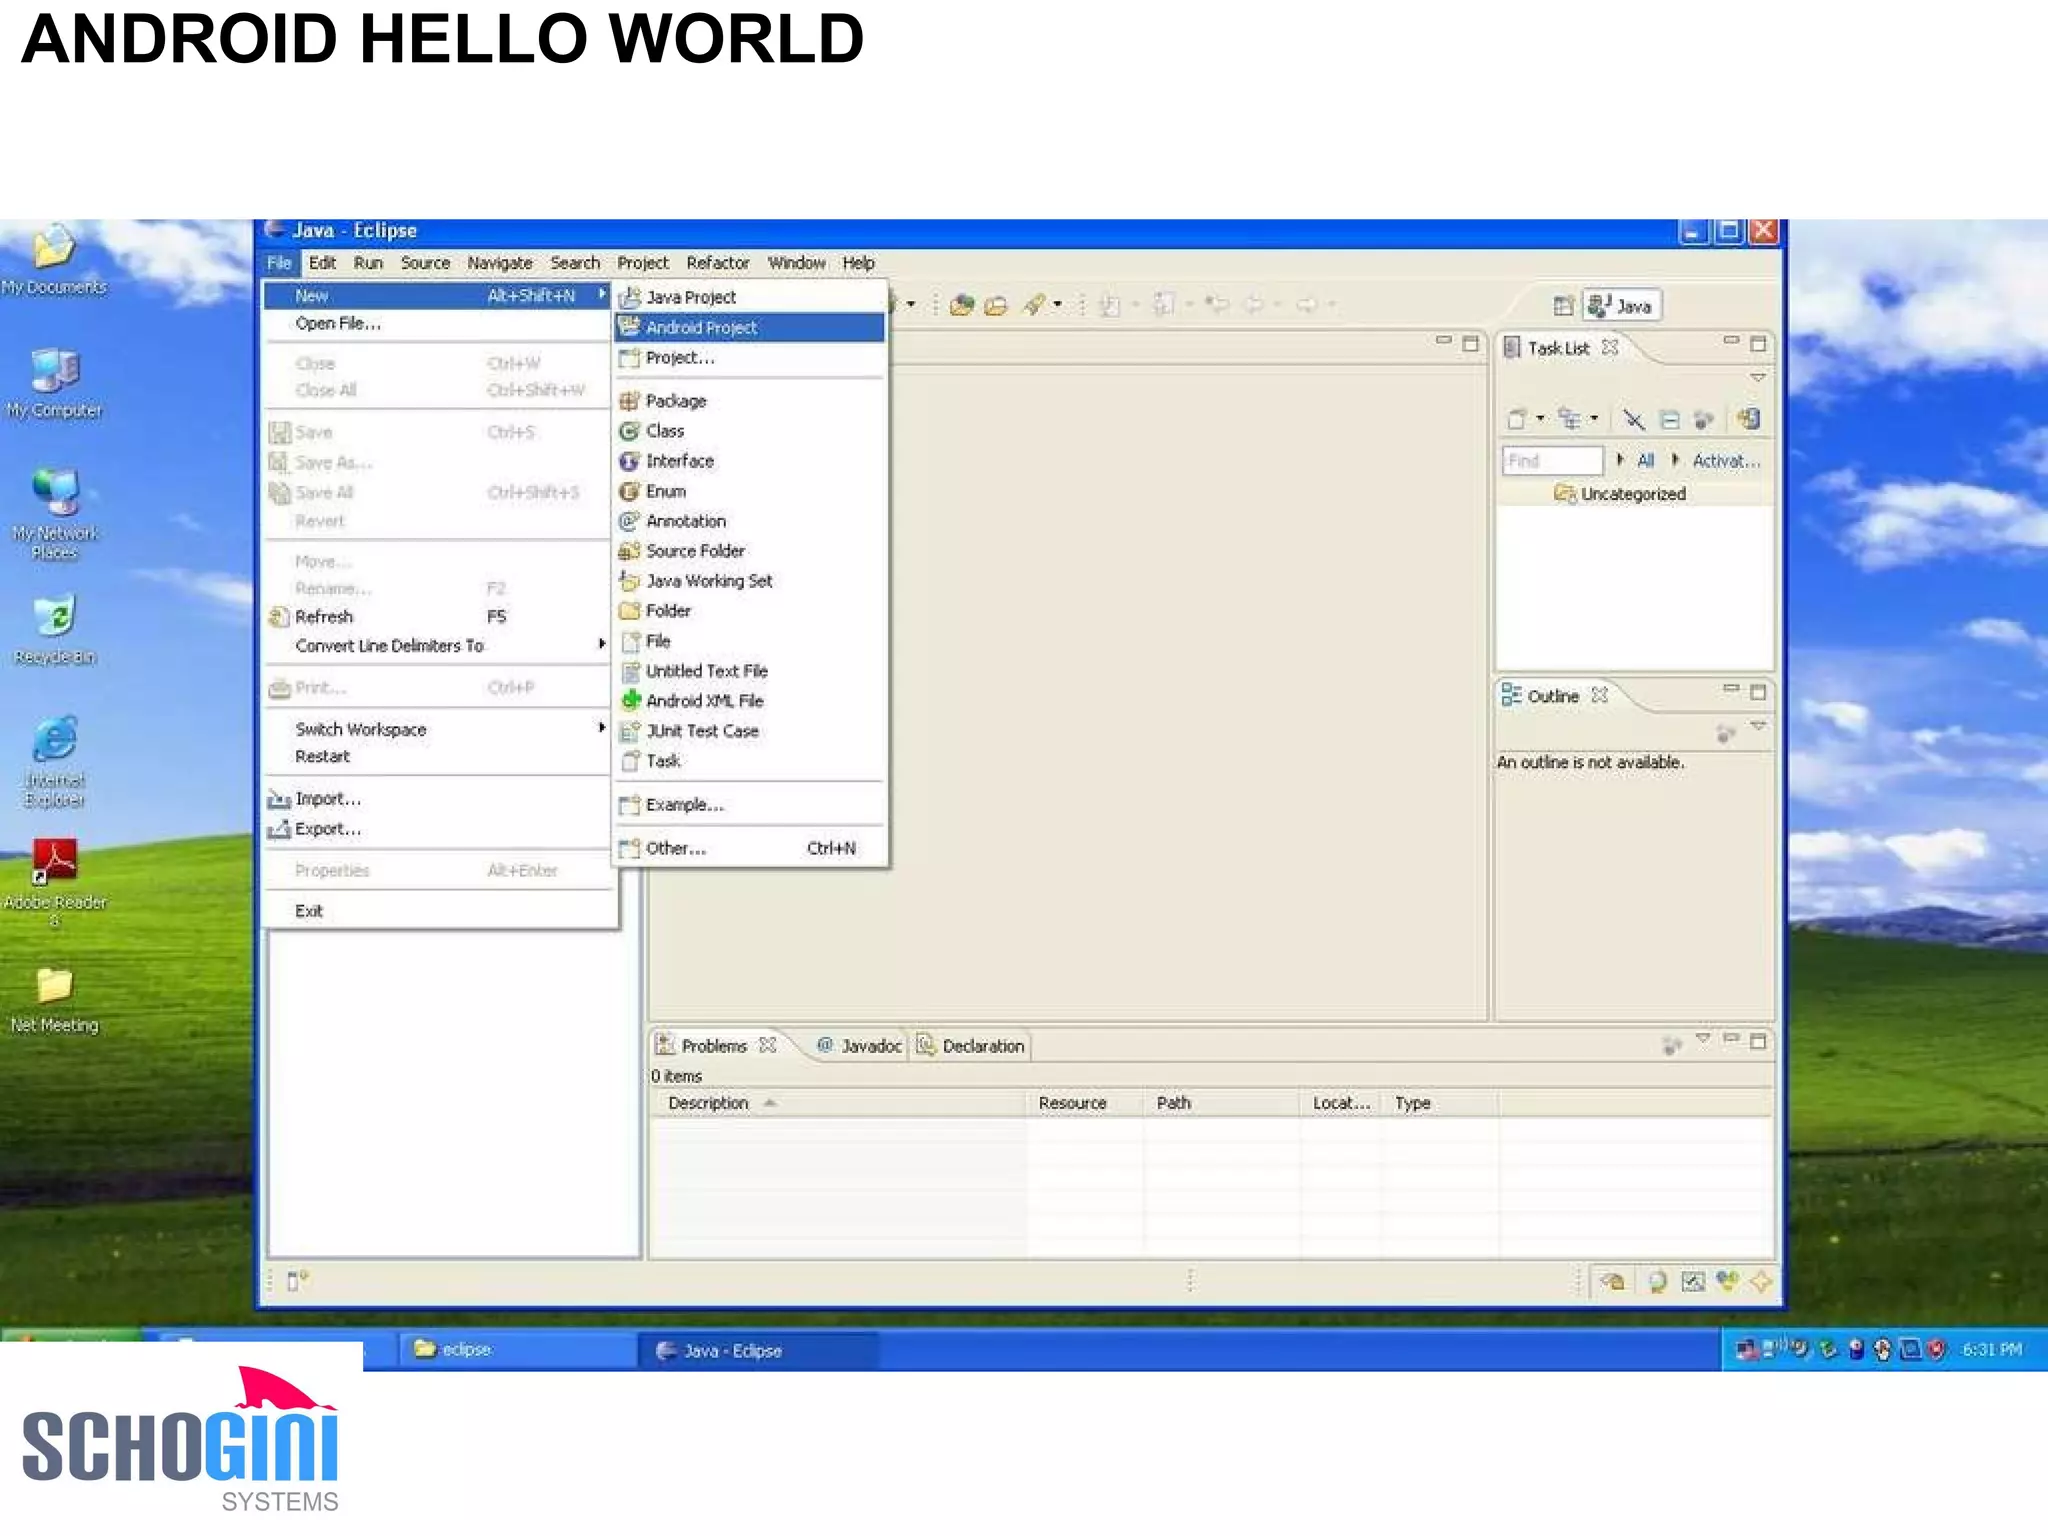Pick Source Folder in New submenu
The image size is (2048, 1536).
[749, 551]
